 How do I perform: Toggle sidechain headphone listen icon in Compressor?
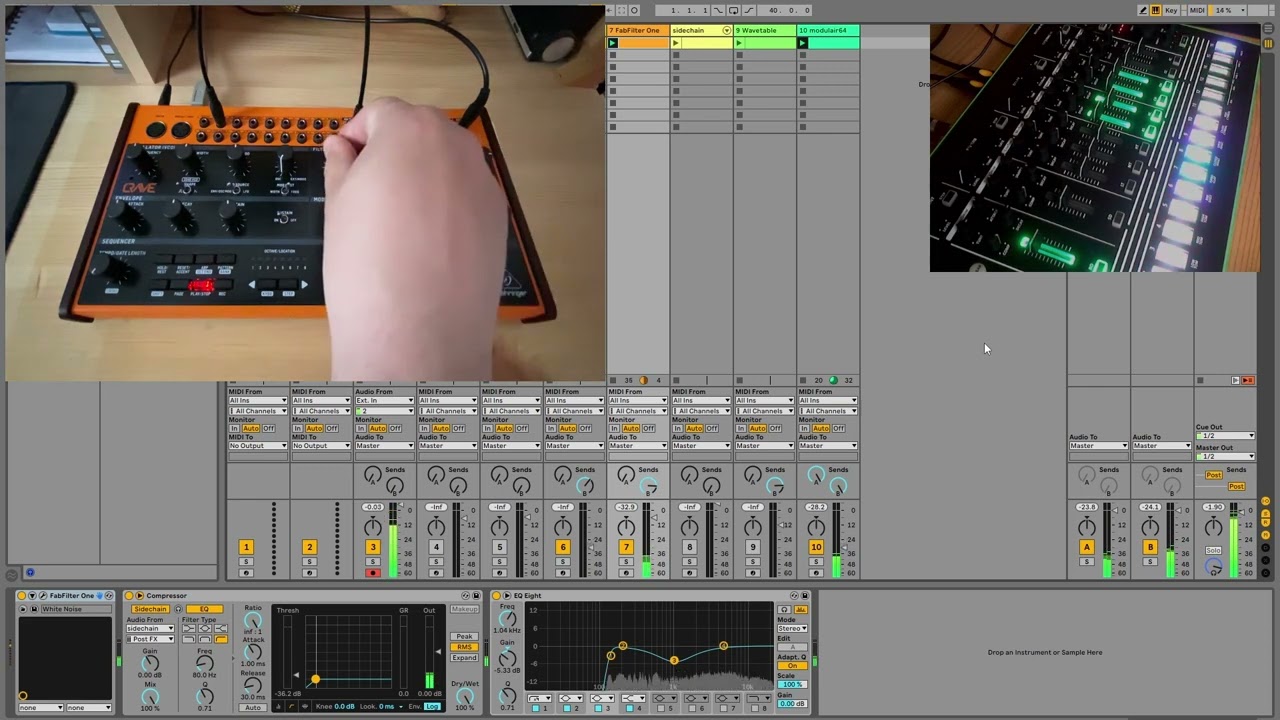point(178,609)
